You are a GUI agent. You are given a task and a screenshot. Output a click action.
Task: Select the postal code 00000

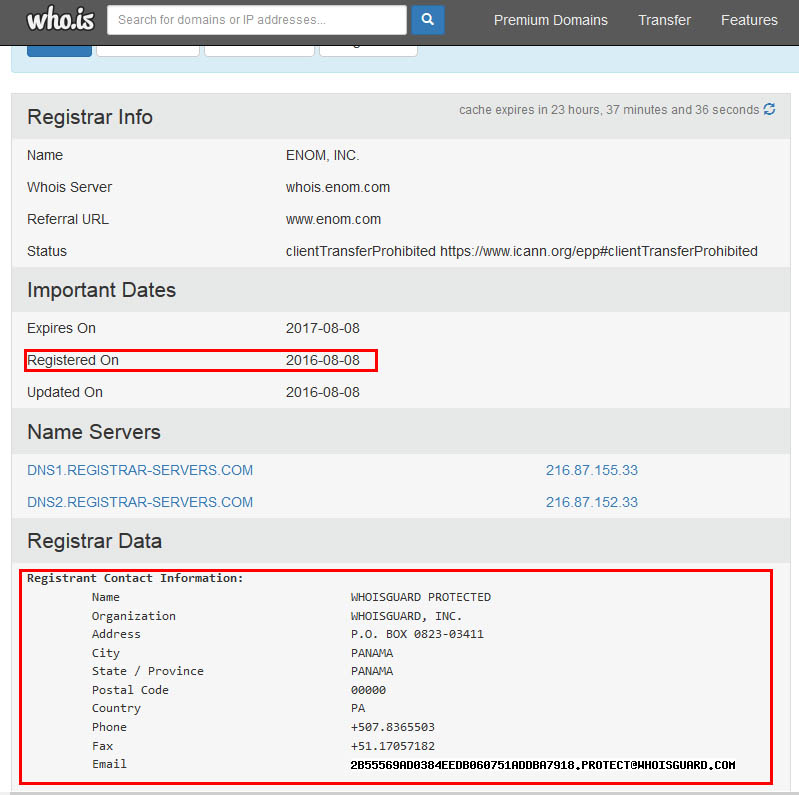pos(368,690)
